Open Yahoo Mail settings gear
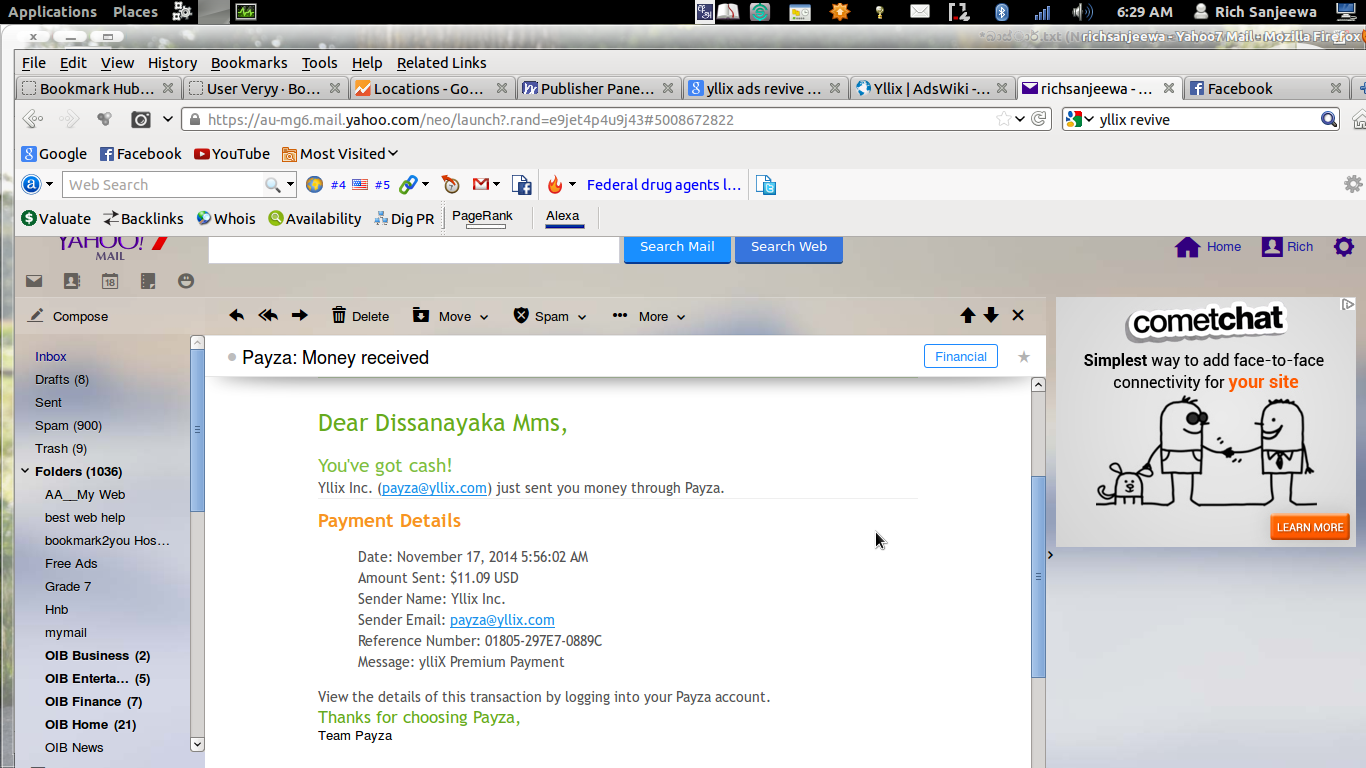The image size is (1366, 768). click(x=1344, y=247)
